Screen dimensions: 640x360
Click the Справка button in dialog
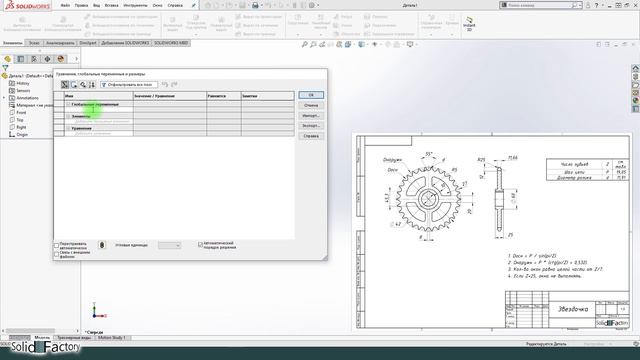311,136
